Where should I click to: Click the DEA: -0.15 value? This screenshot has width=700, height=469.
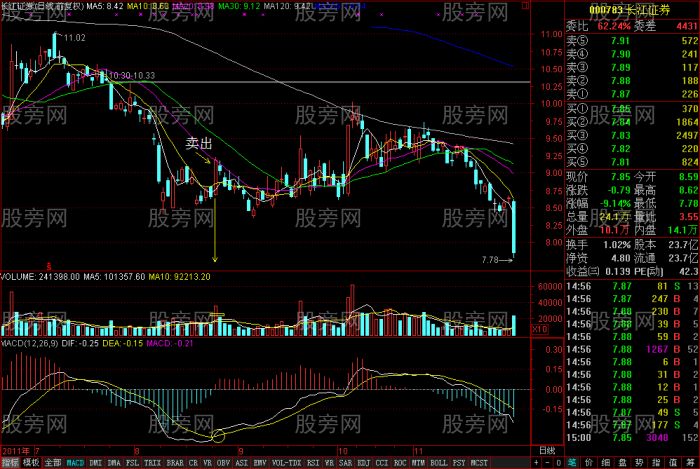point(122,343)
